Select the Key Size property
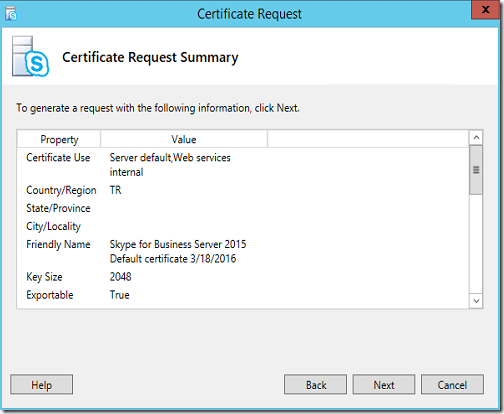Viewport: 504px width, 414px height. click(44, 277)
